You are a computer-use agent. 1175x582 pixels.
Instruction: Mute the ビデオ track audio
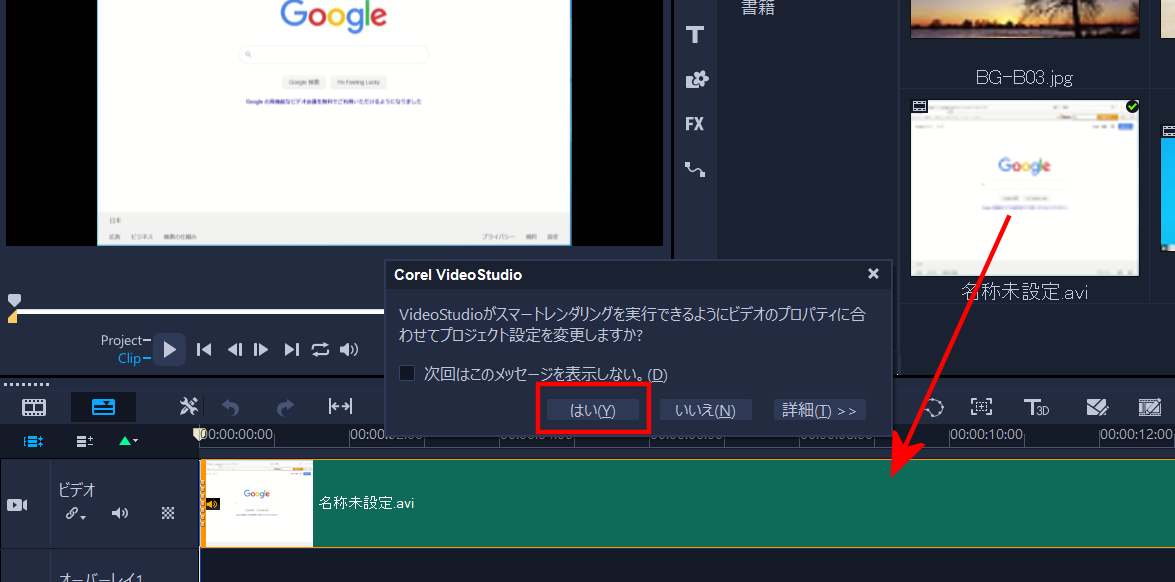click(x=119, y=513)
